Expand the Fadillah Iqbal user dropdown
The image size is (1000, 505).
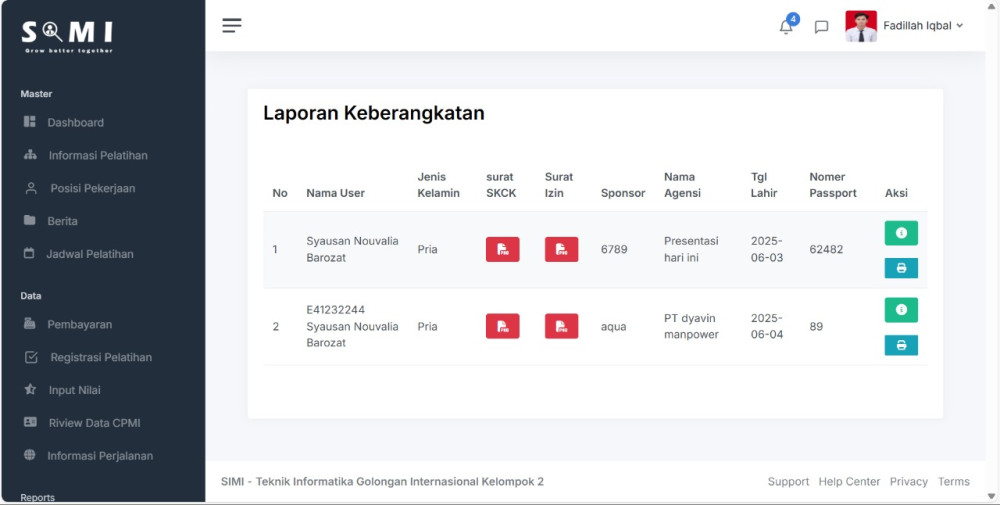pos(922,26)
